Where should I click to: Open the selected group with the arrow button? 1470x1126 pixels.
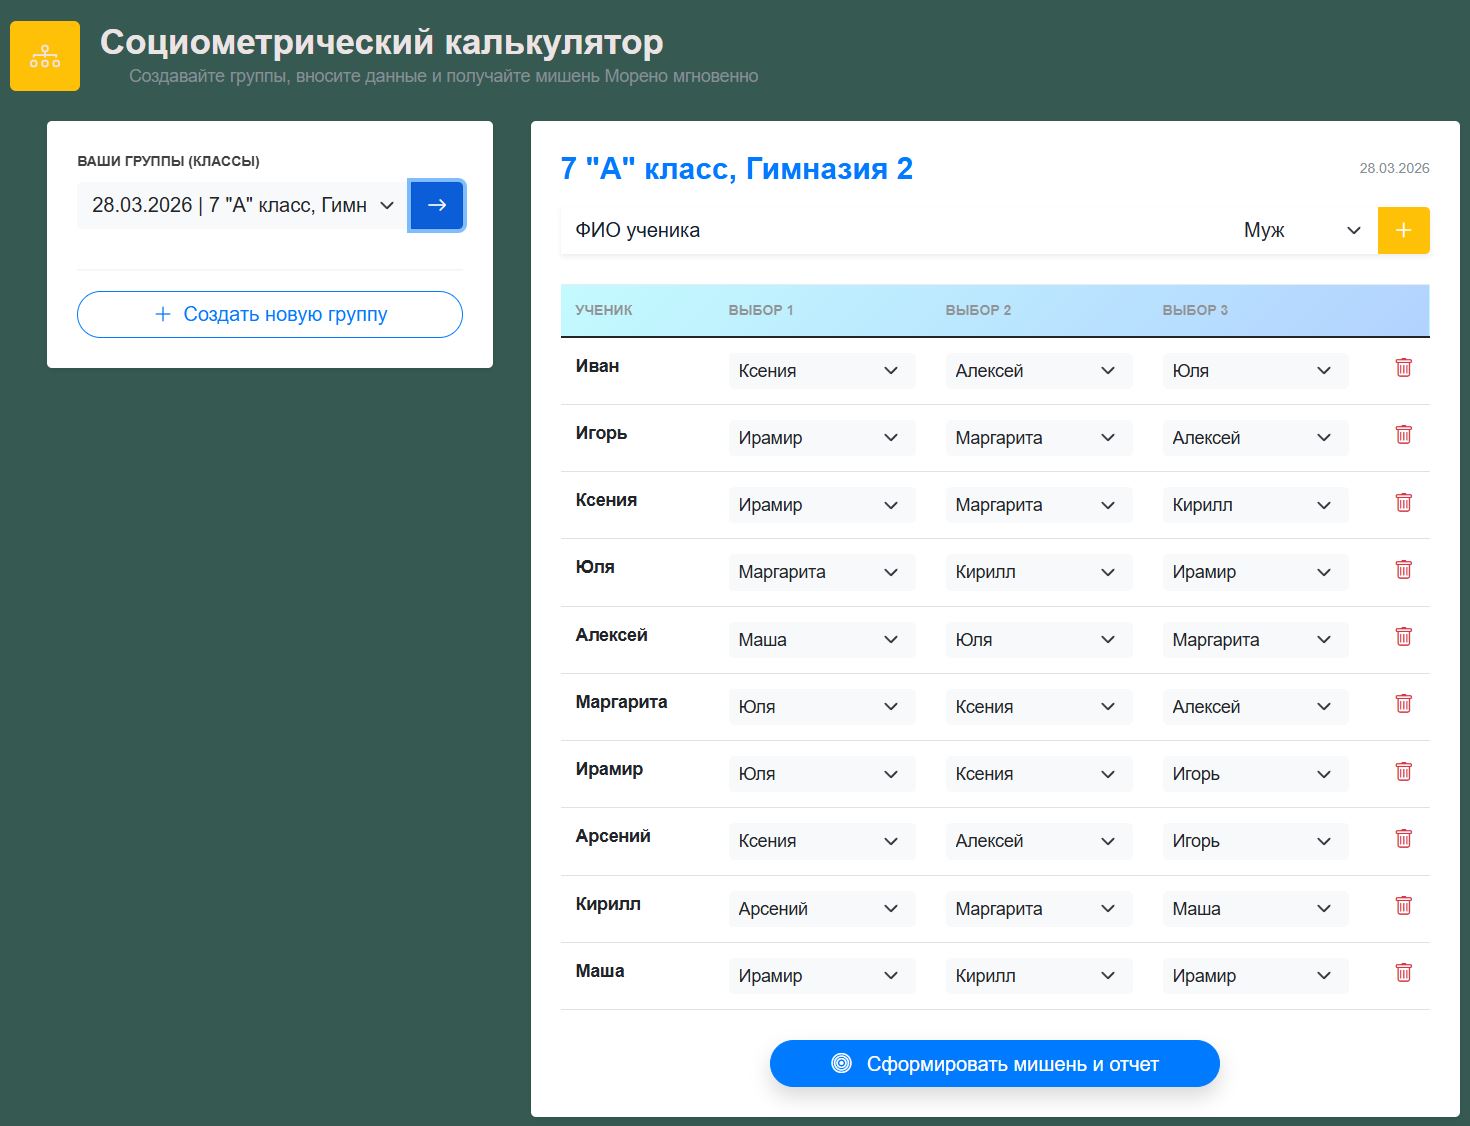click(436, 205)
